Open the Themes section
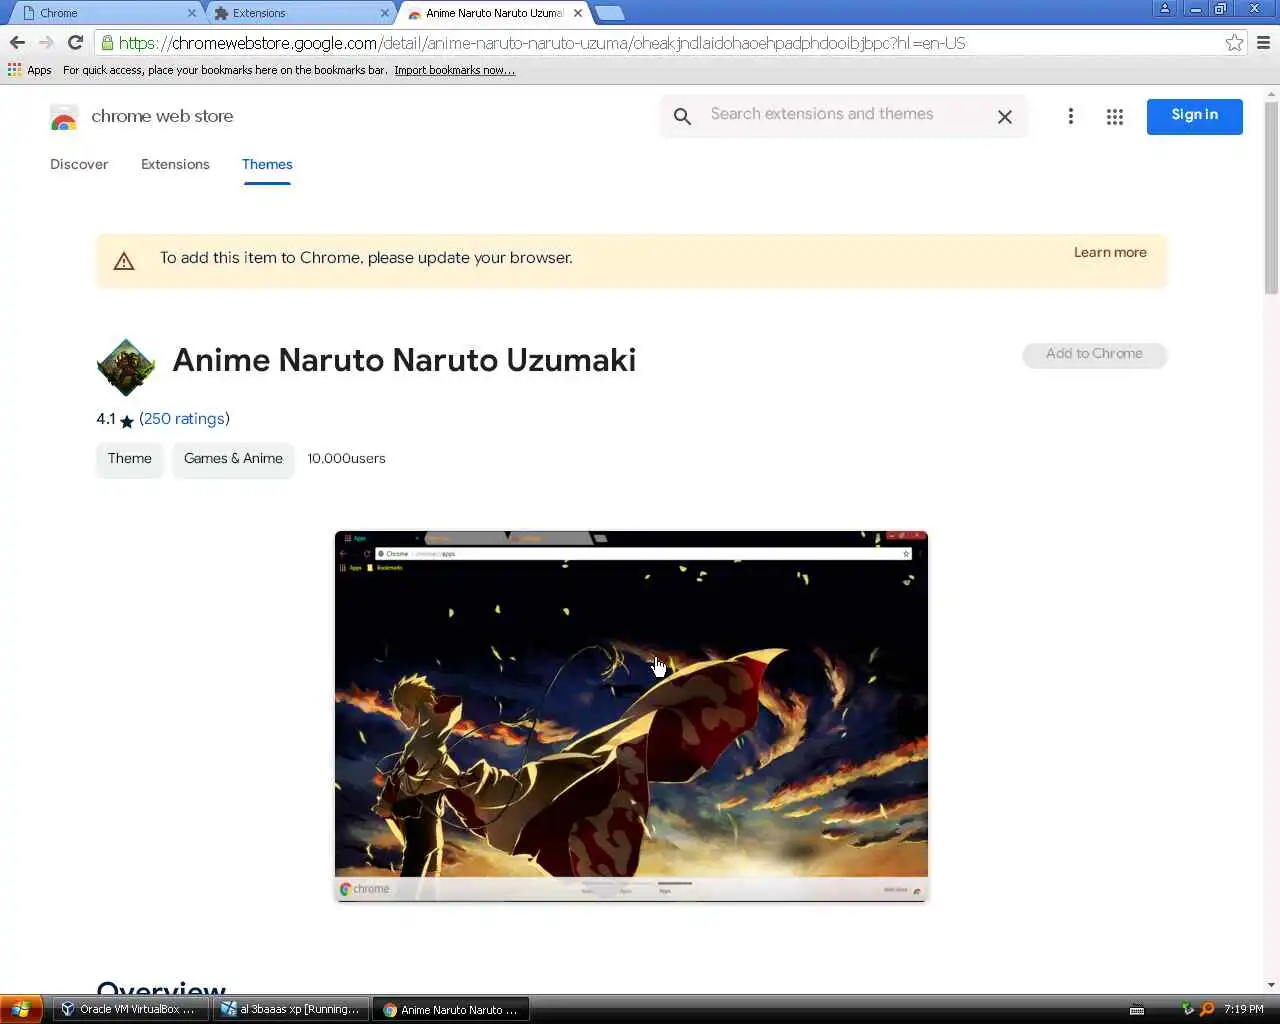 (267, 164)
